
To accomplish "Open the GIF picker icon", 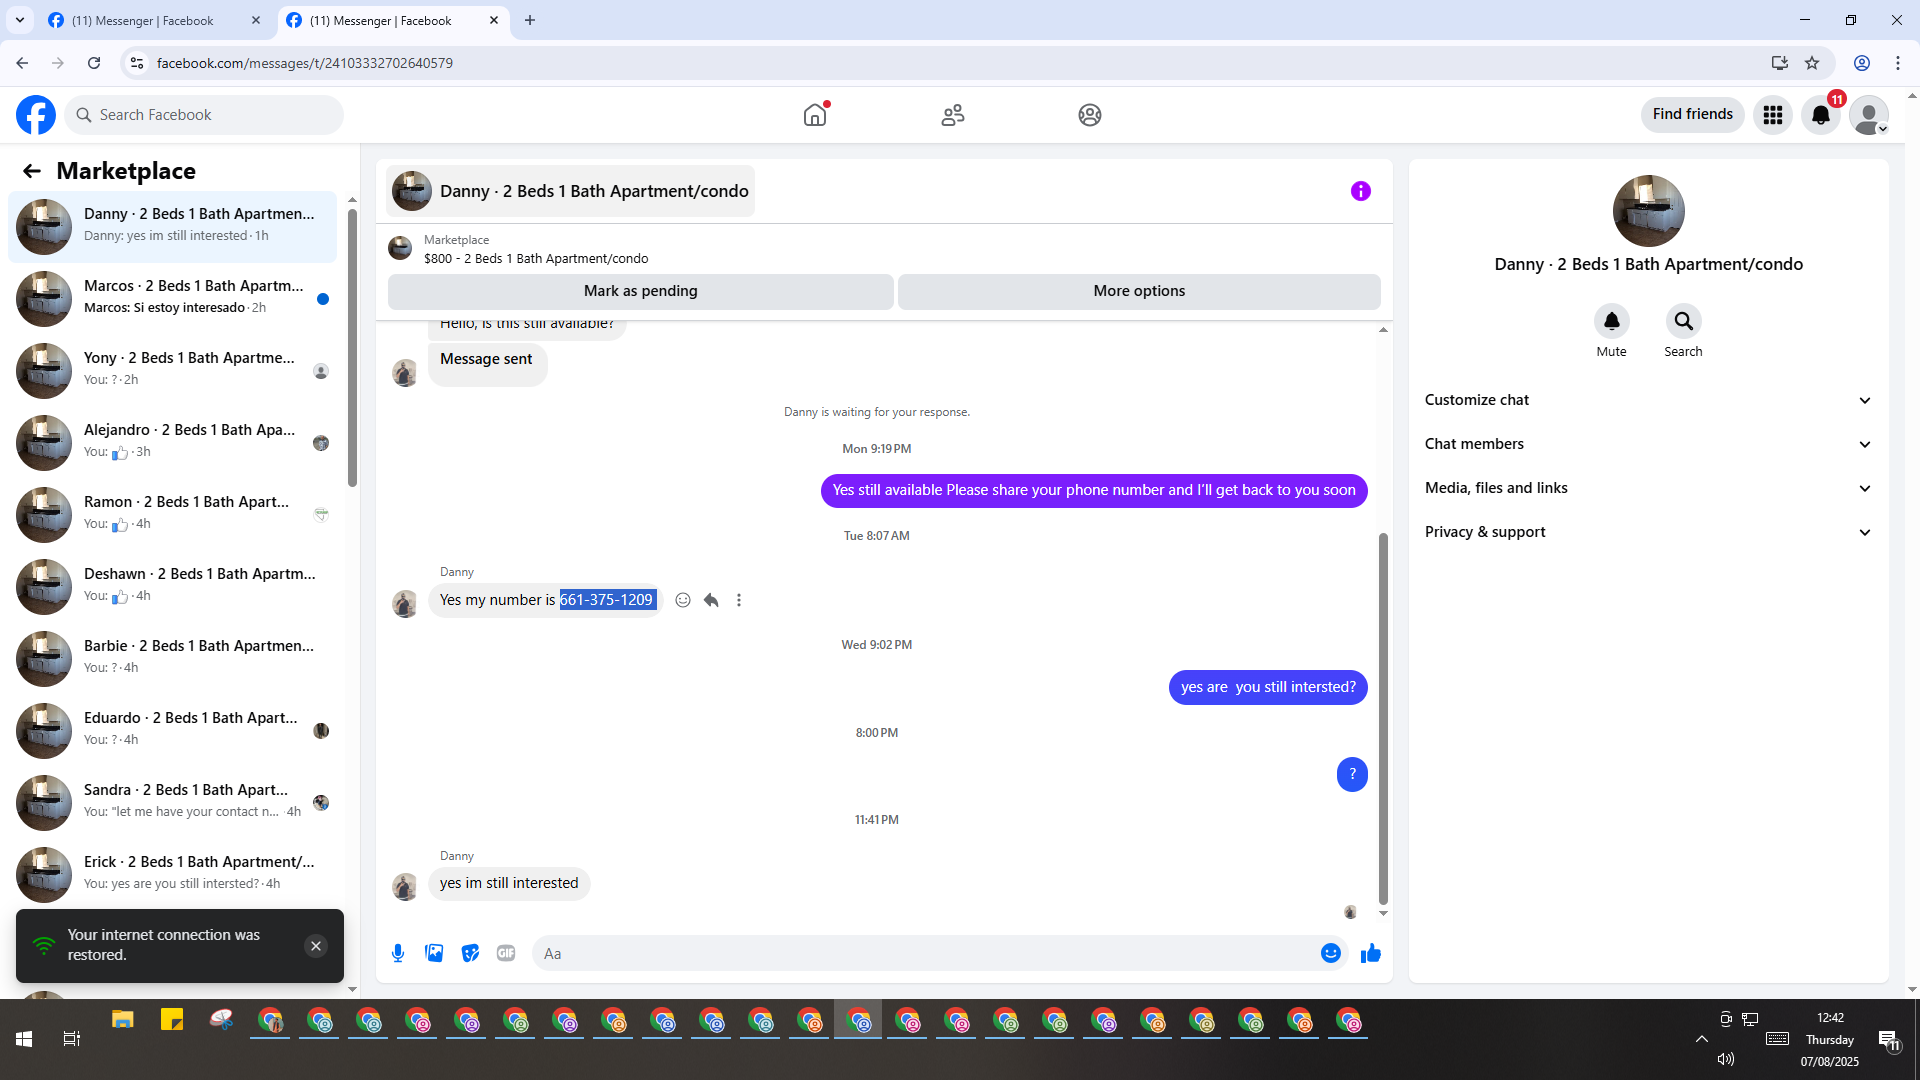I will click(x=506, y=953).
